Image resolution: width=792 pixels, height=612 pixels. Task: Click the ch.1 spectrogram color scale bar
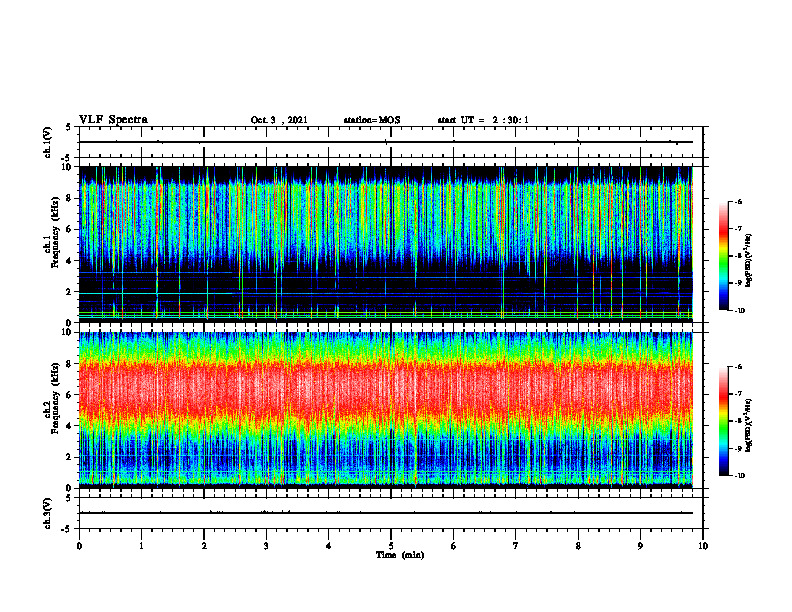click(x=724, y=256)
